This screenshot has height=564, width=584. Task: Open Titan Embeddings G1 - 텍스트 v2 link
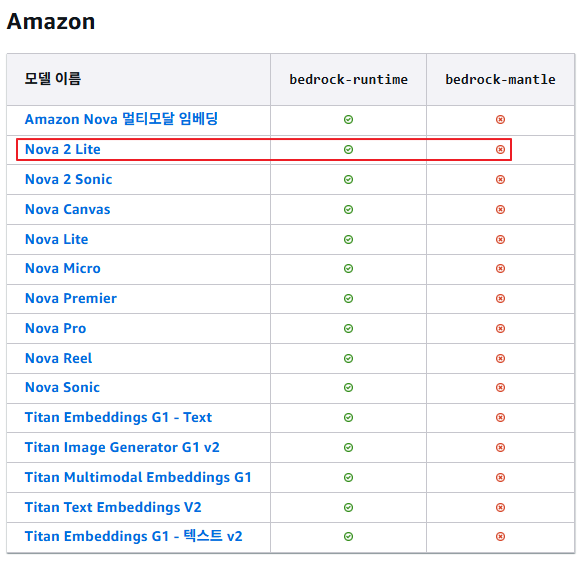click(133, 536)
